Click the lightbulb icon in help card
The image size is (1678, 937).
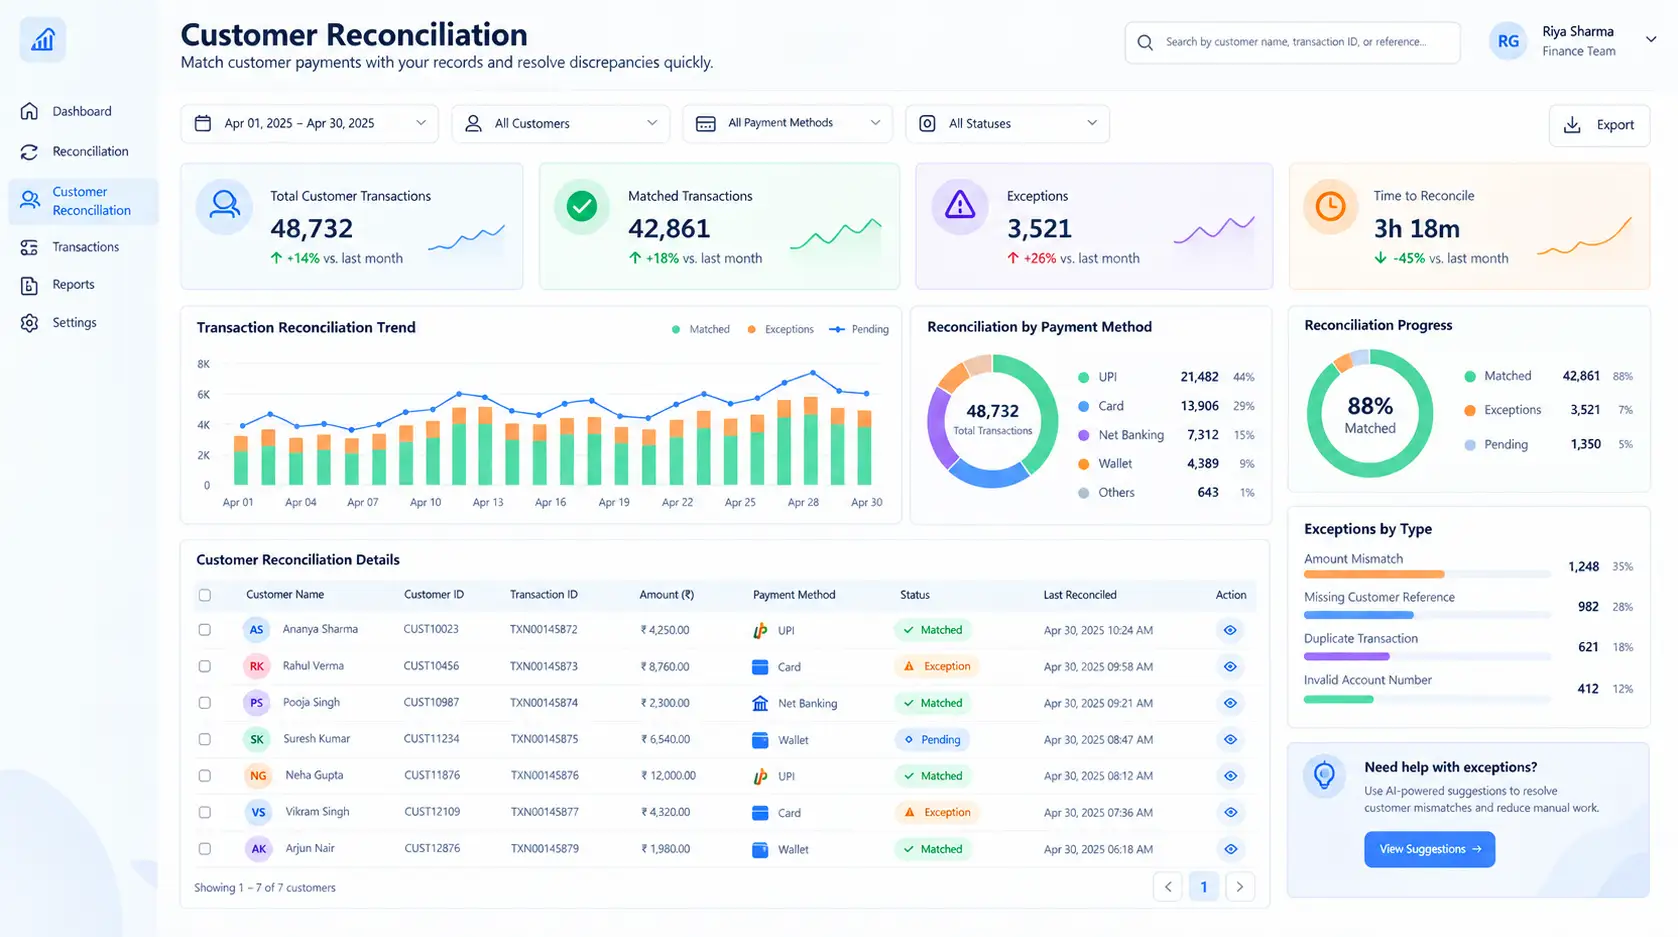pyautogui.click(x=1324, y=775)
